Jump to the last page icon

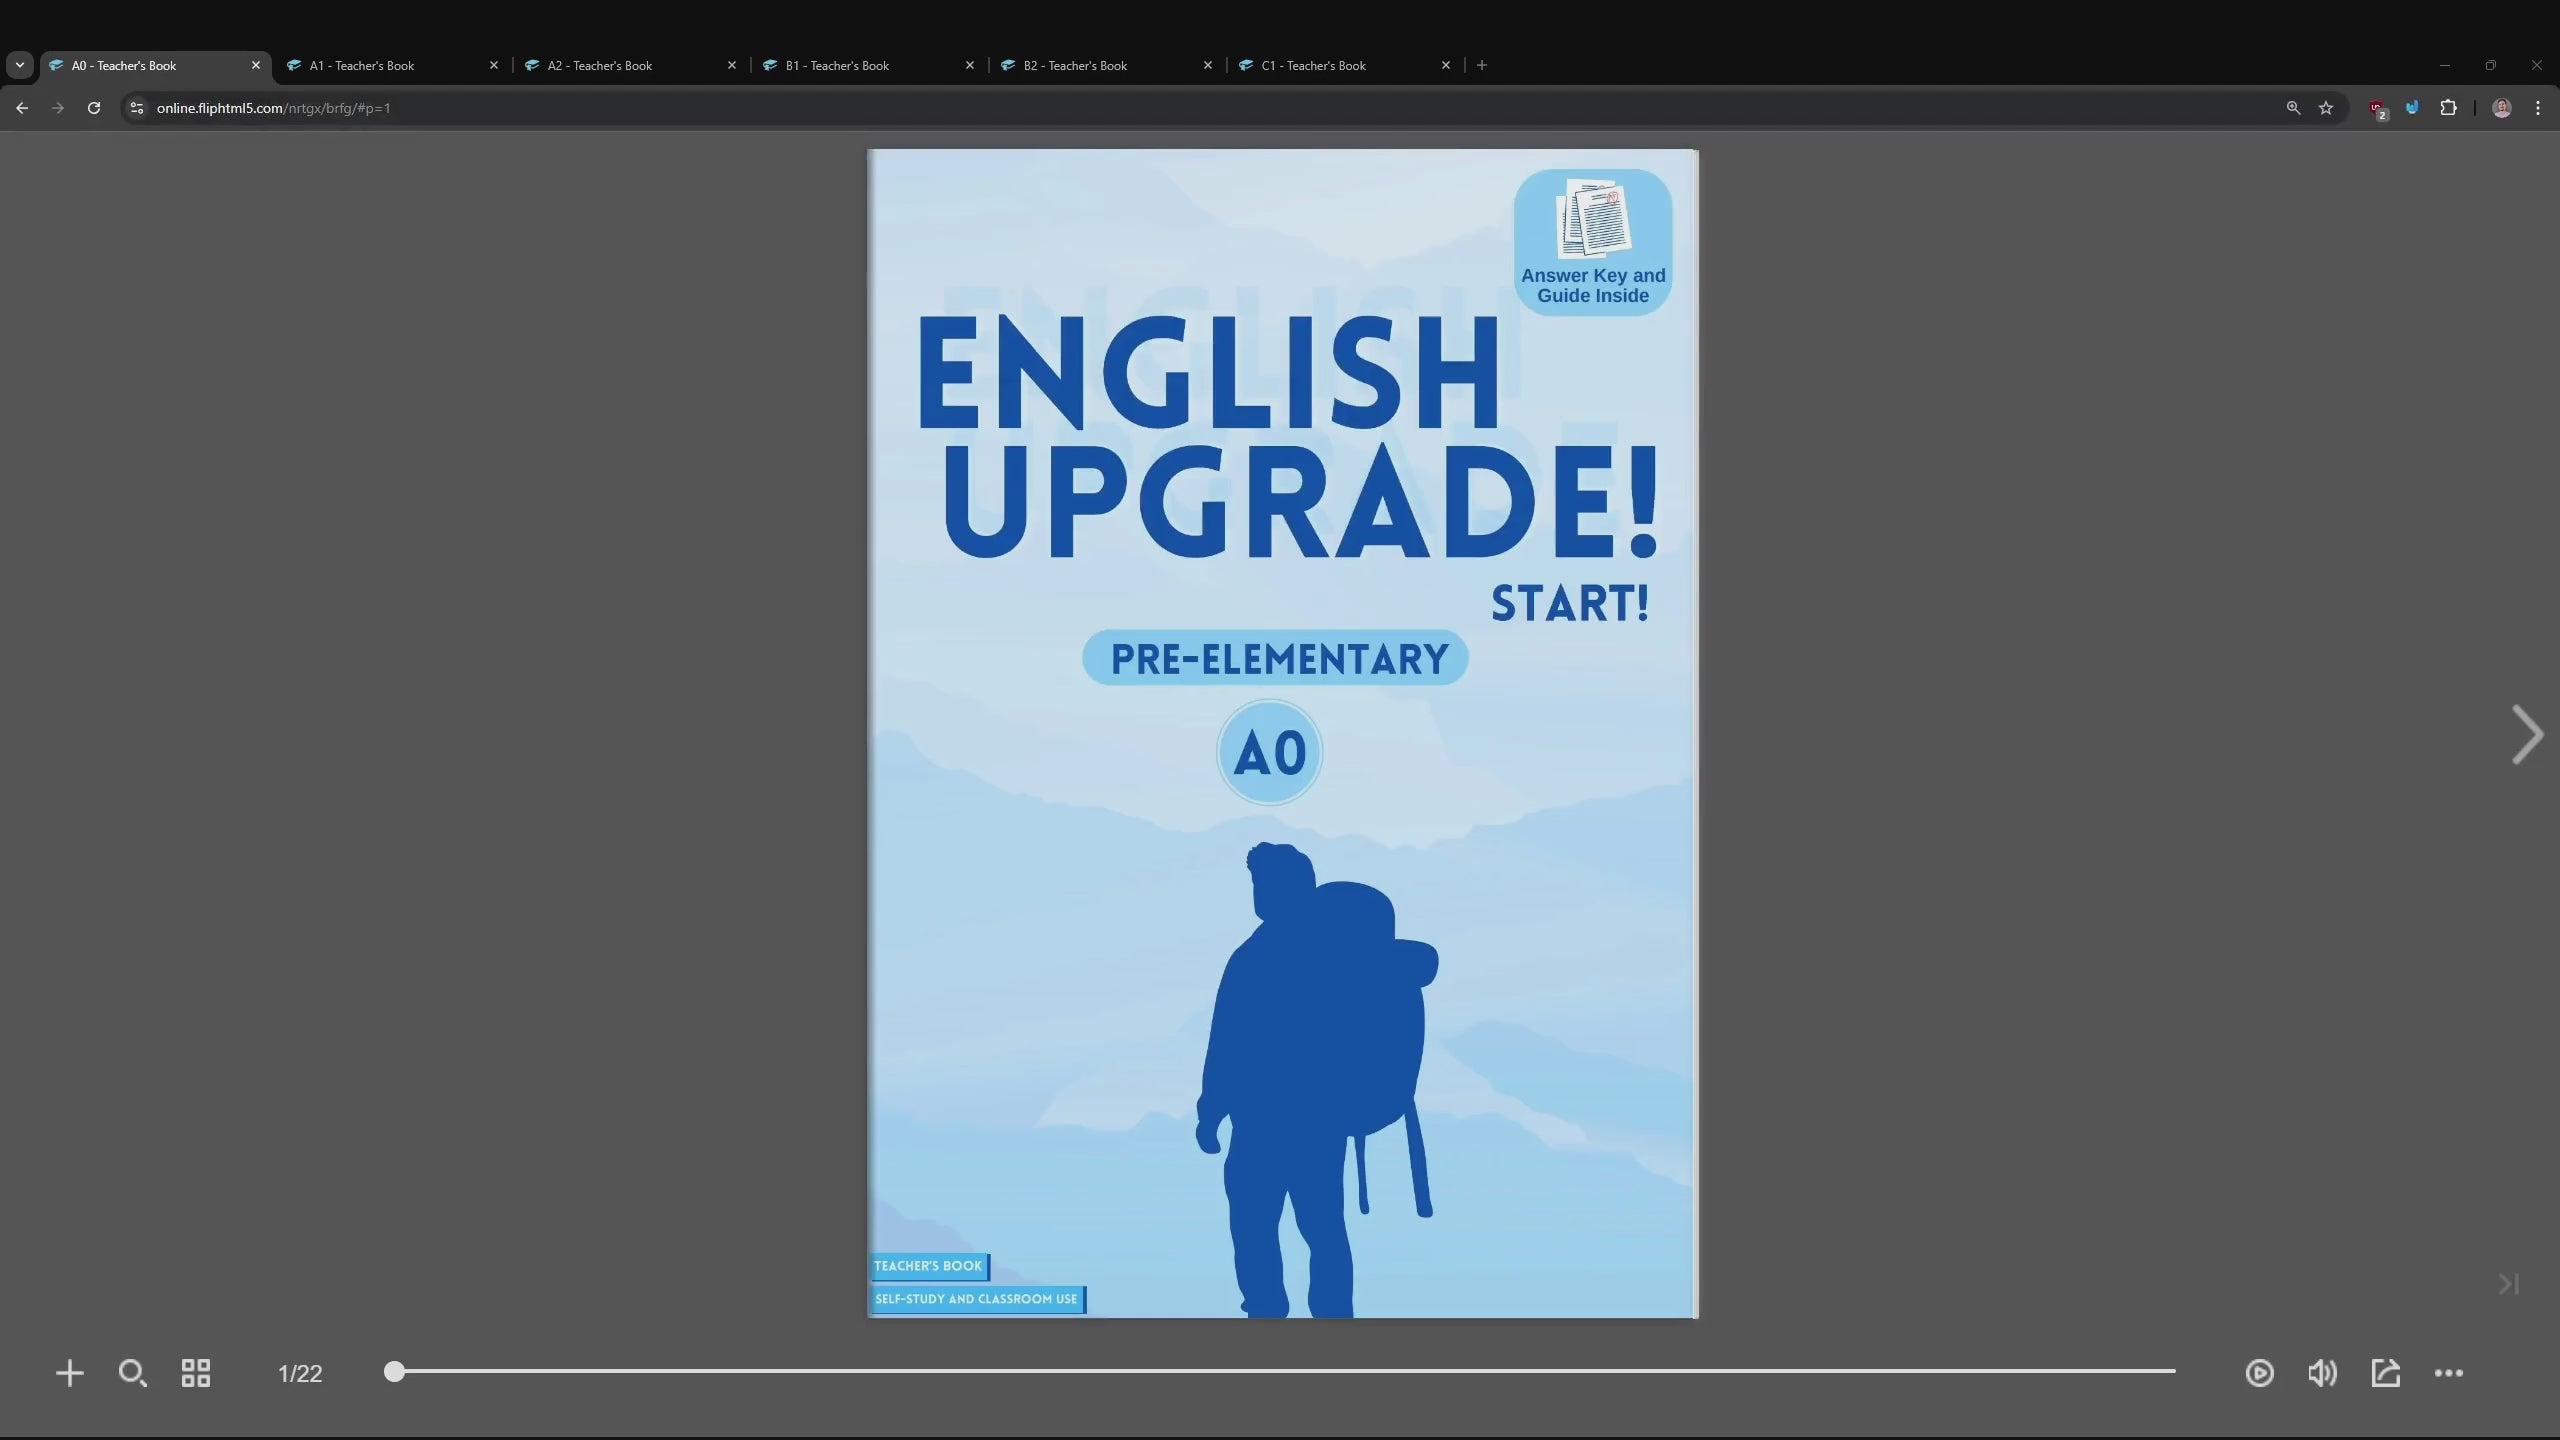click(x=2508, y=1284)
